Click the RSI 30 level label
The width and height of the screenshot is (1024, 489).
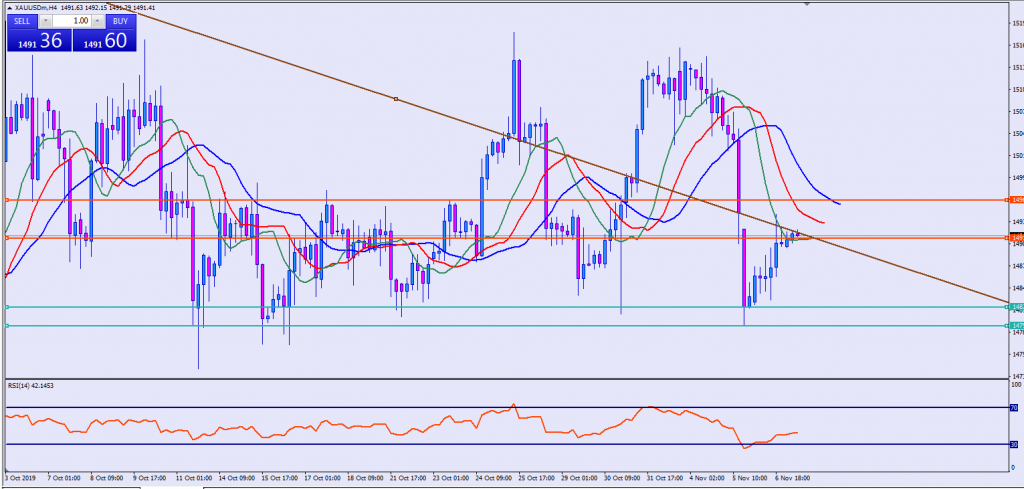pyautogui.click(x=1013, y=444)
